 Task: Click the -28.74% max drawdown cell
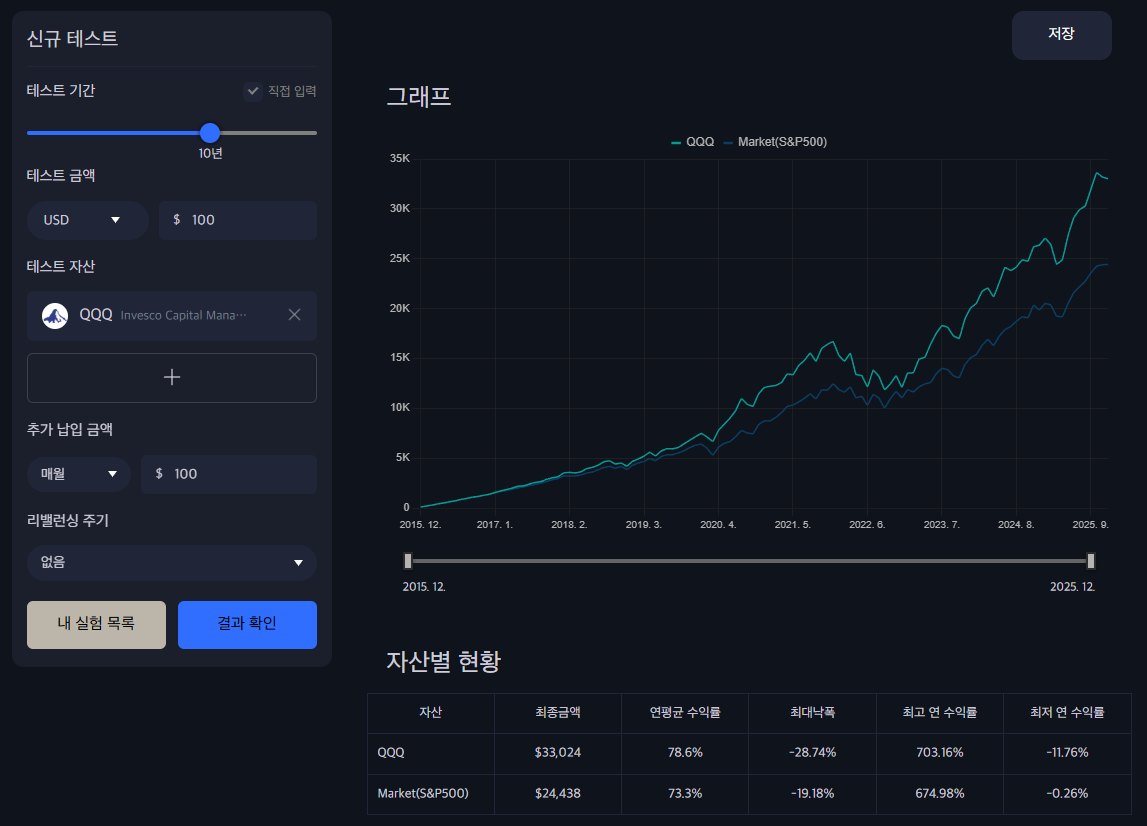point(813,753)
